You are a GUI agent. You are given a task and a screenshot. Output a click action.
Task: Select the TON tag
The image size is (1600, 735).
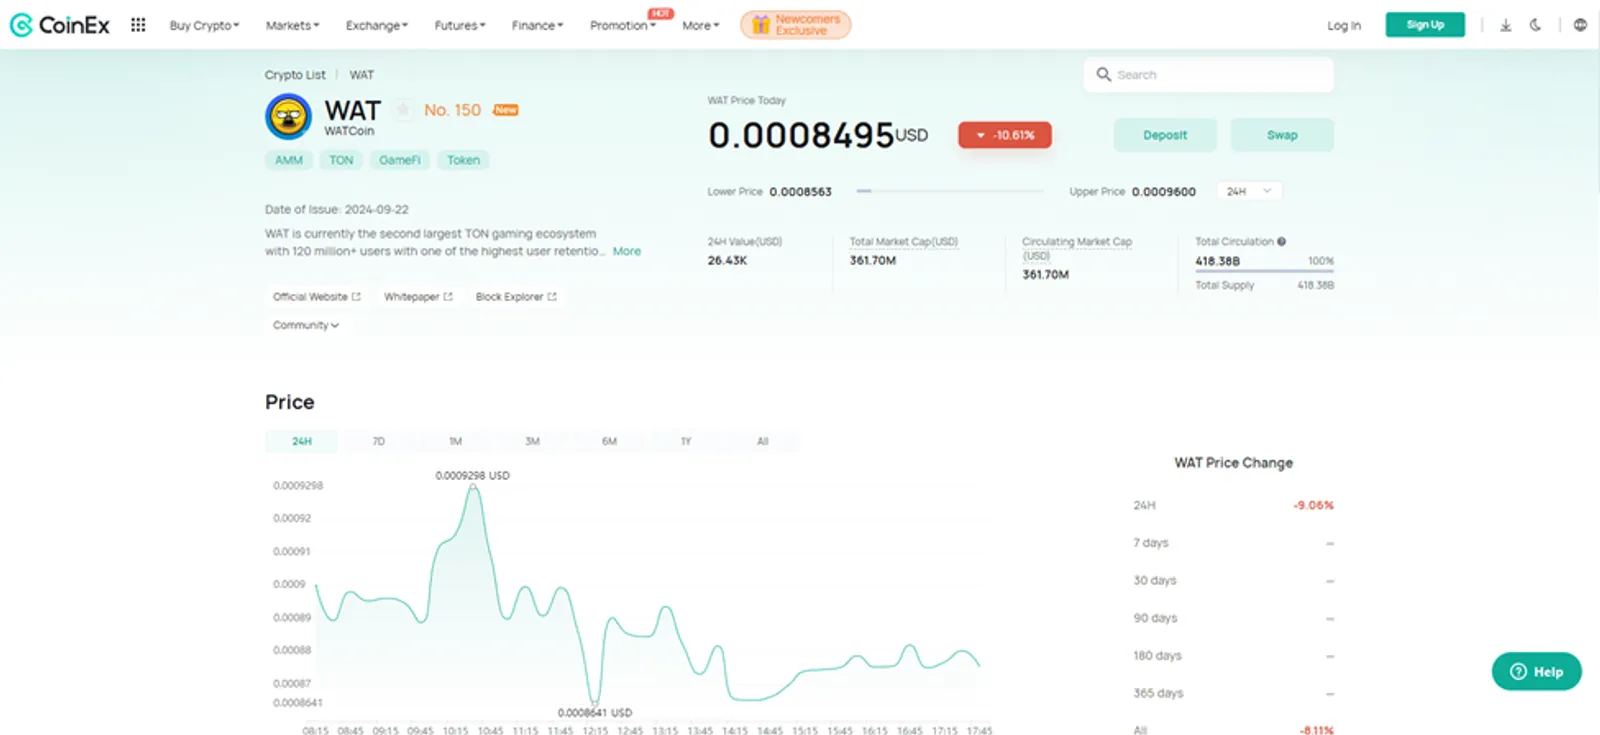tap(341, 160)
